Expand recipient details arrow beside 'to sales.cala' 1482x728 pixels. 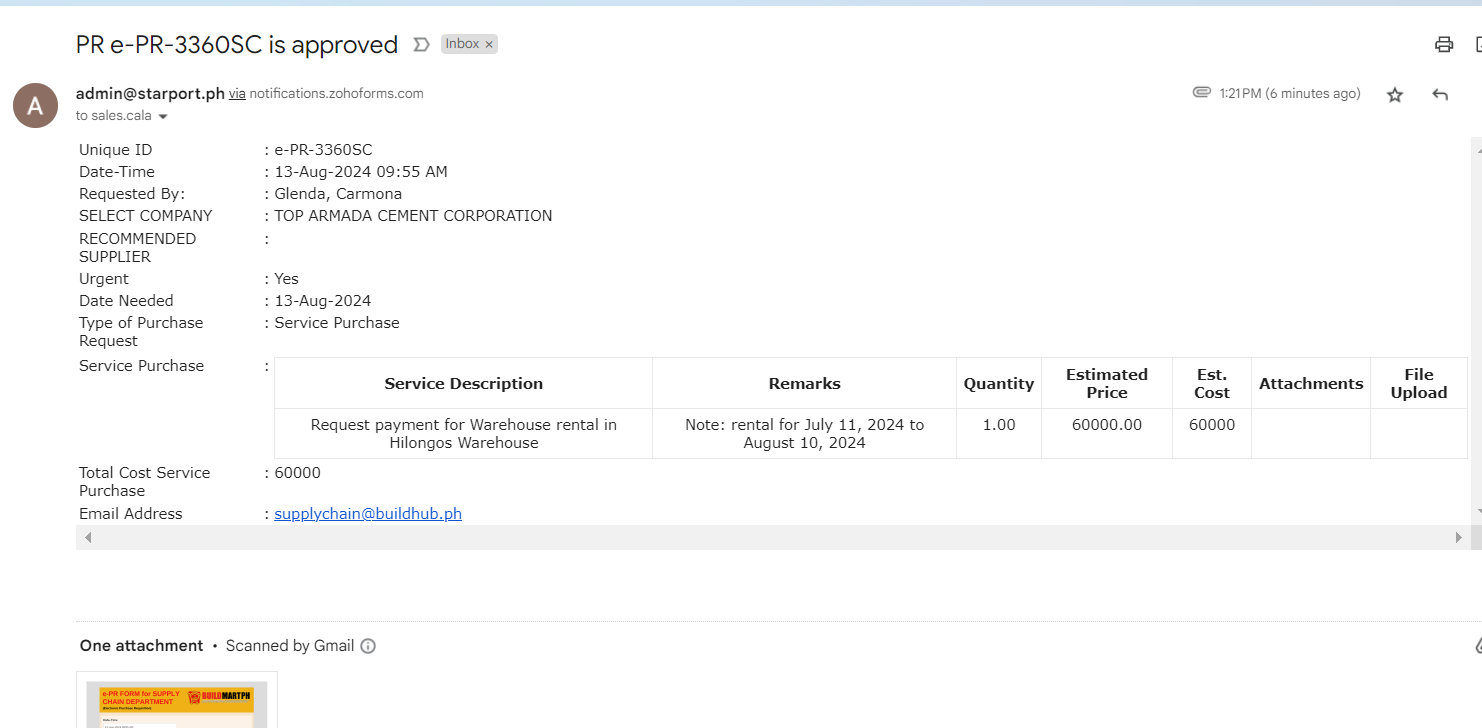point(163,117)
